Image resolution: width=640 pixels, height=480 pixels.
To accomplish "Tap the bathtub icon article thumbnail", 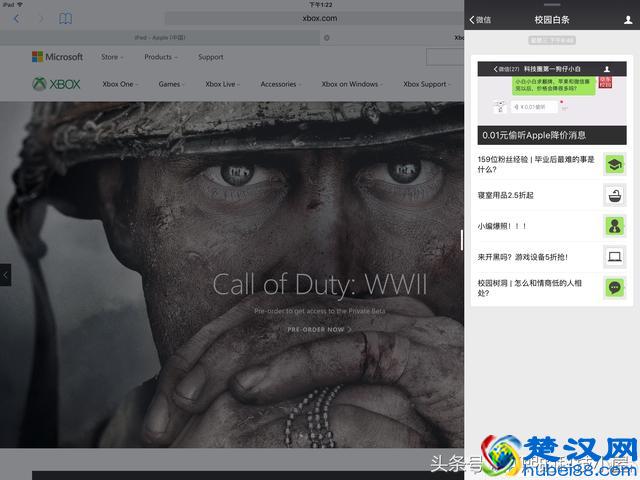I will point(614,195).
